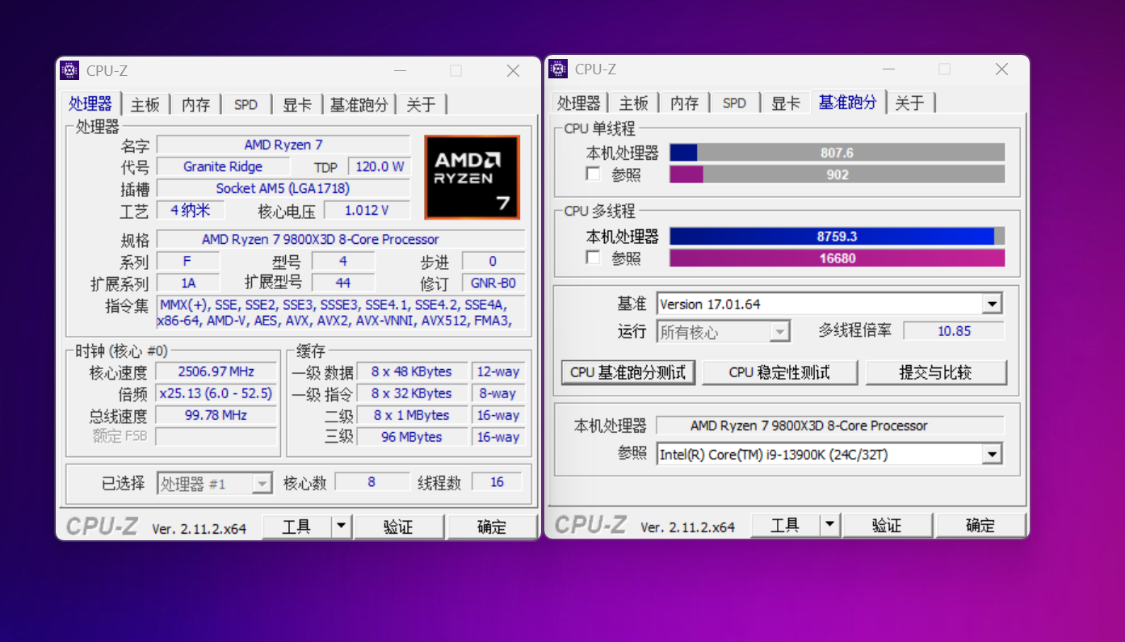Open the 关于 tab in the benchmark window
The width and height of the screenshot is (1125, 642).
click(x=910, y=103)
